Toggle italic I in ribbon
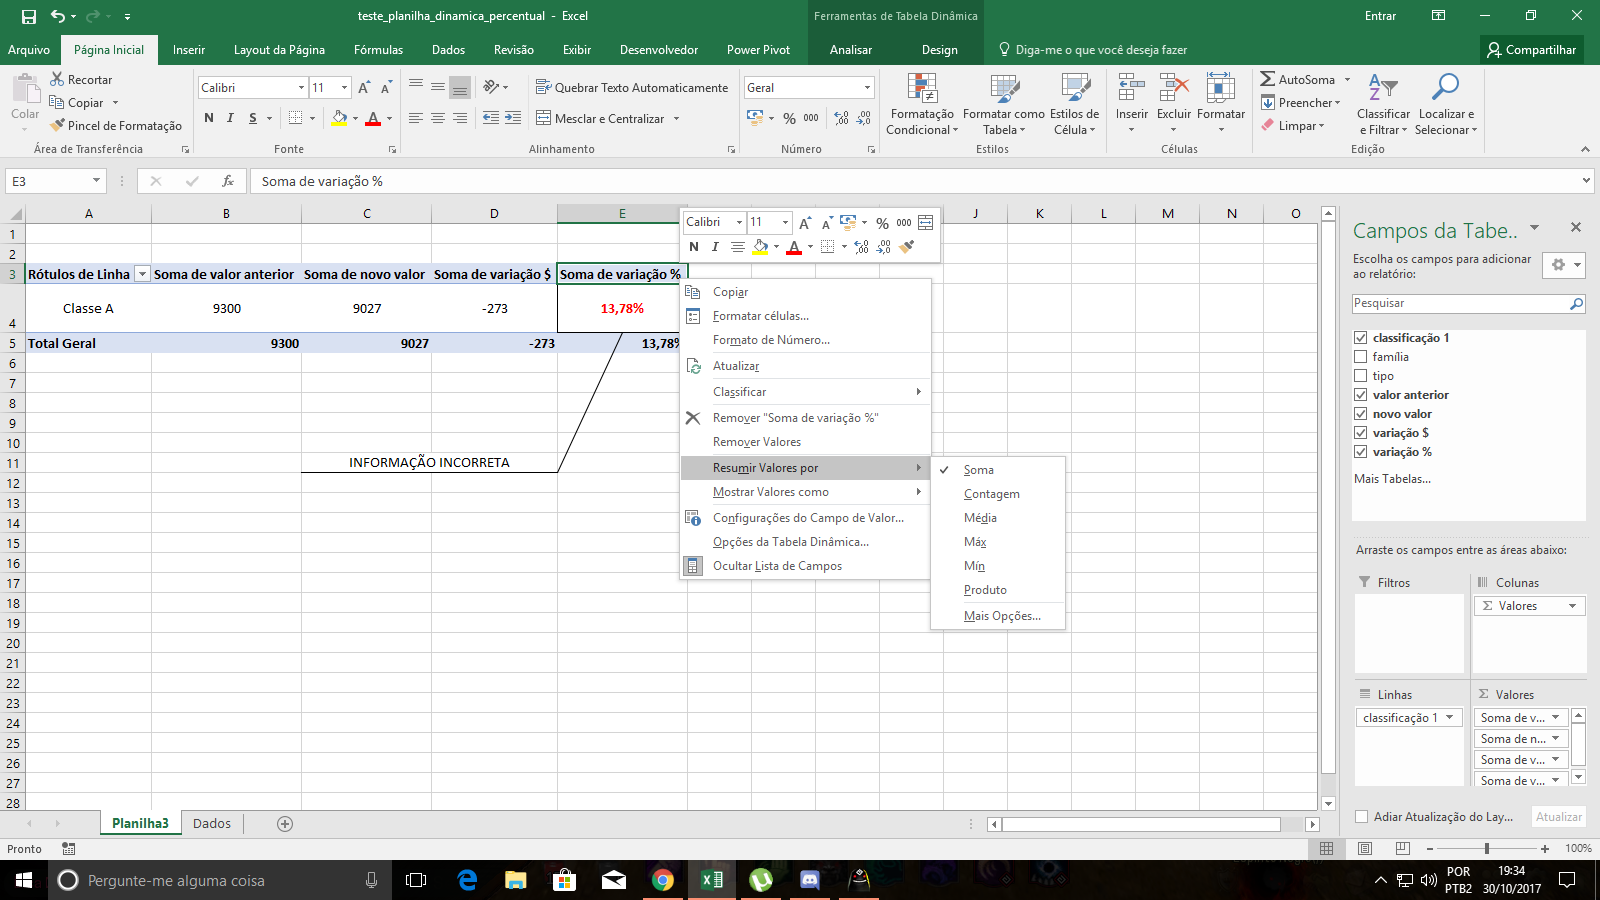This screenshot has height=900, width=1600. pyautogui.click(x=230, y=118)
